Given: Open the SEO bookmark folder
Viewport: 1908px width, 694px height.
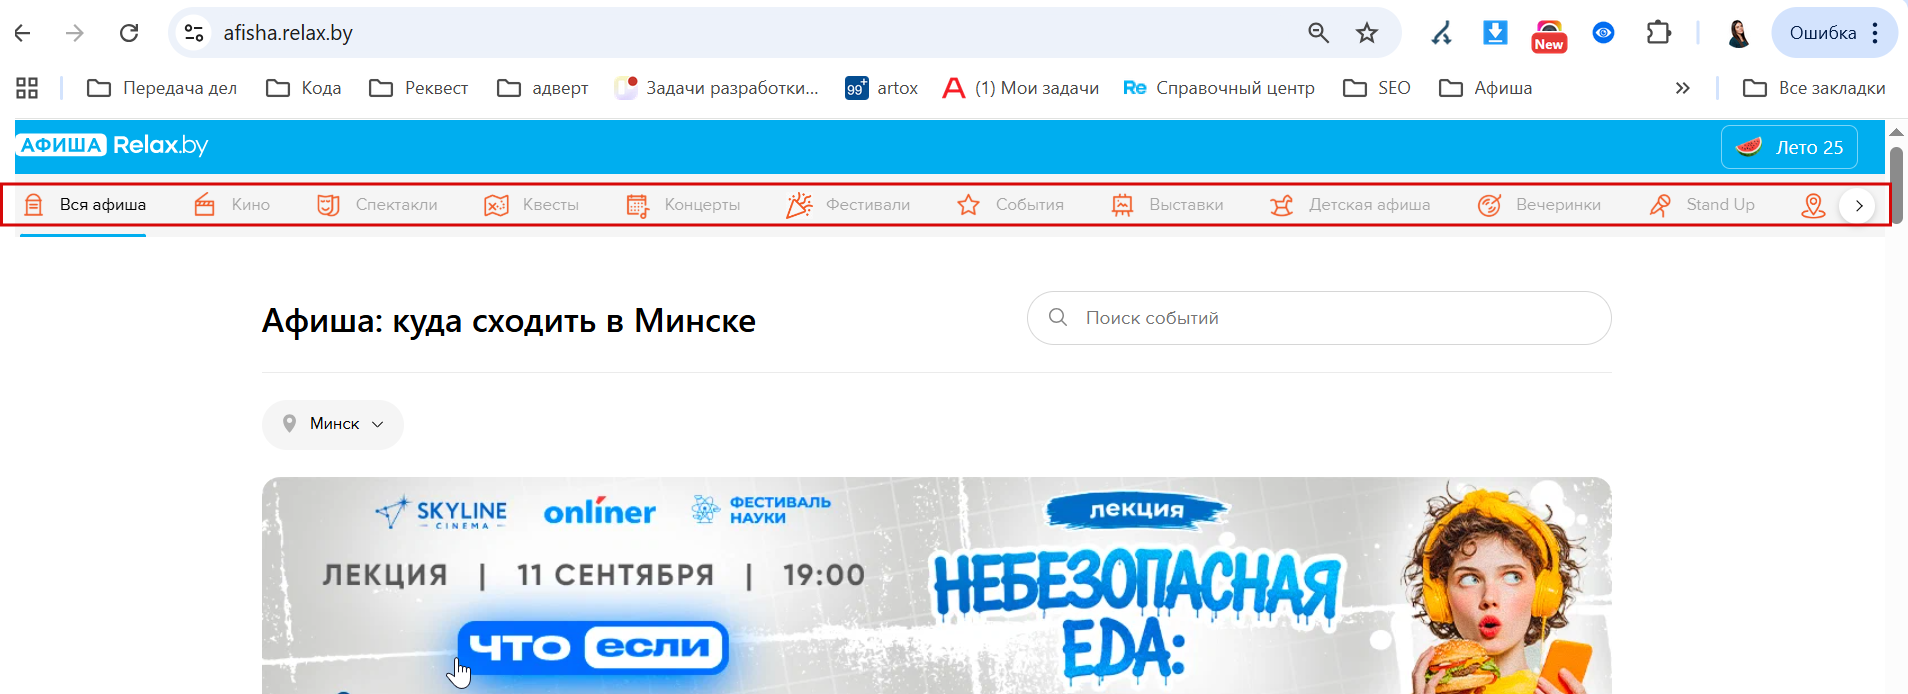Looking at the screenshot, I should click(x=1376, y=88).
